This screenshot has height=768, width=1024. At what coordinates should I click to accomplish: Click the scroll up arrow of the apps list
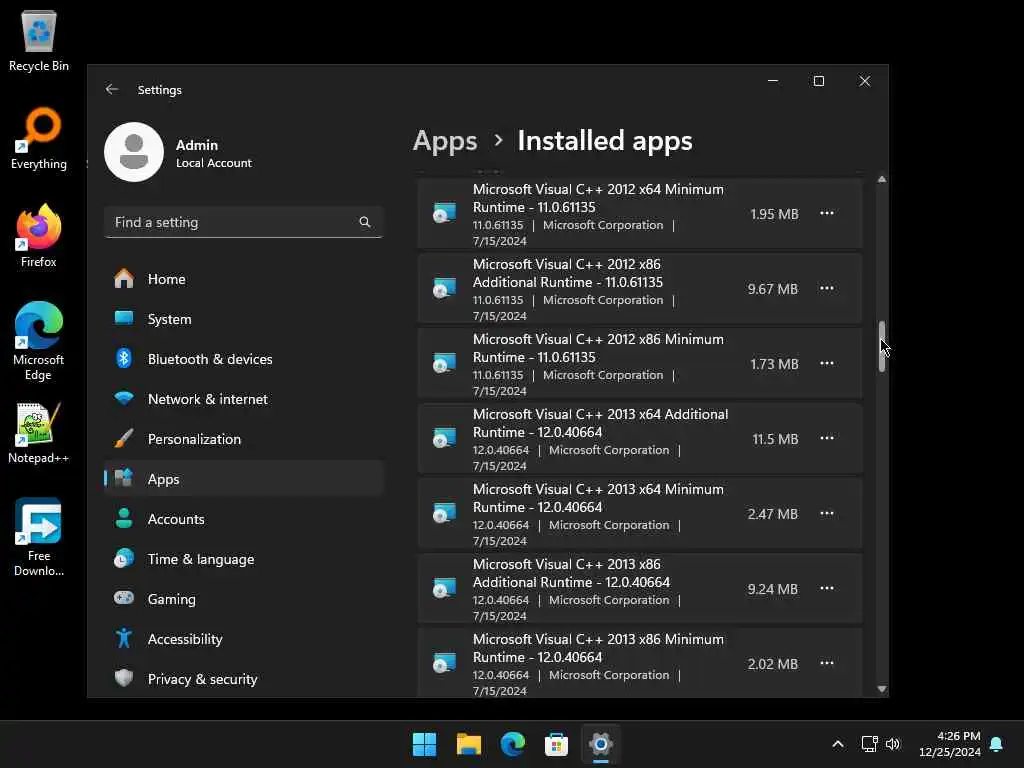pyautogui.click(x=882, y=179)
